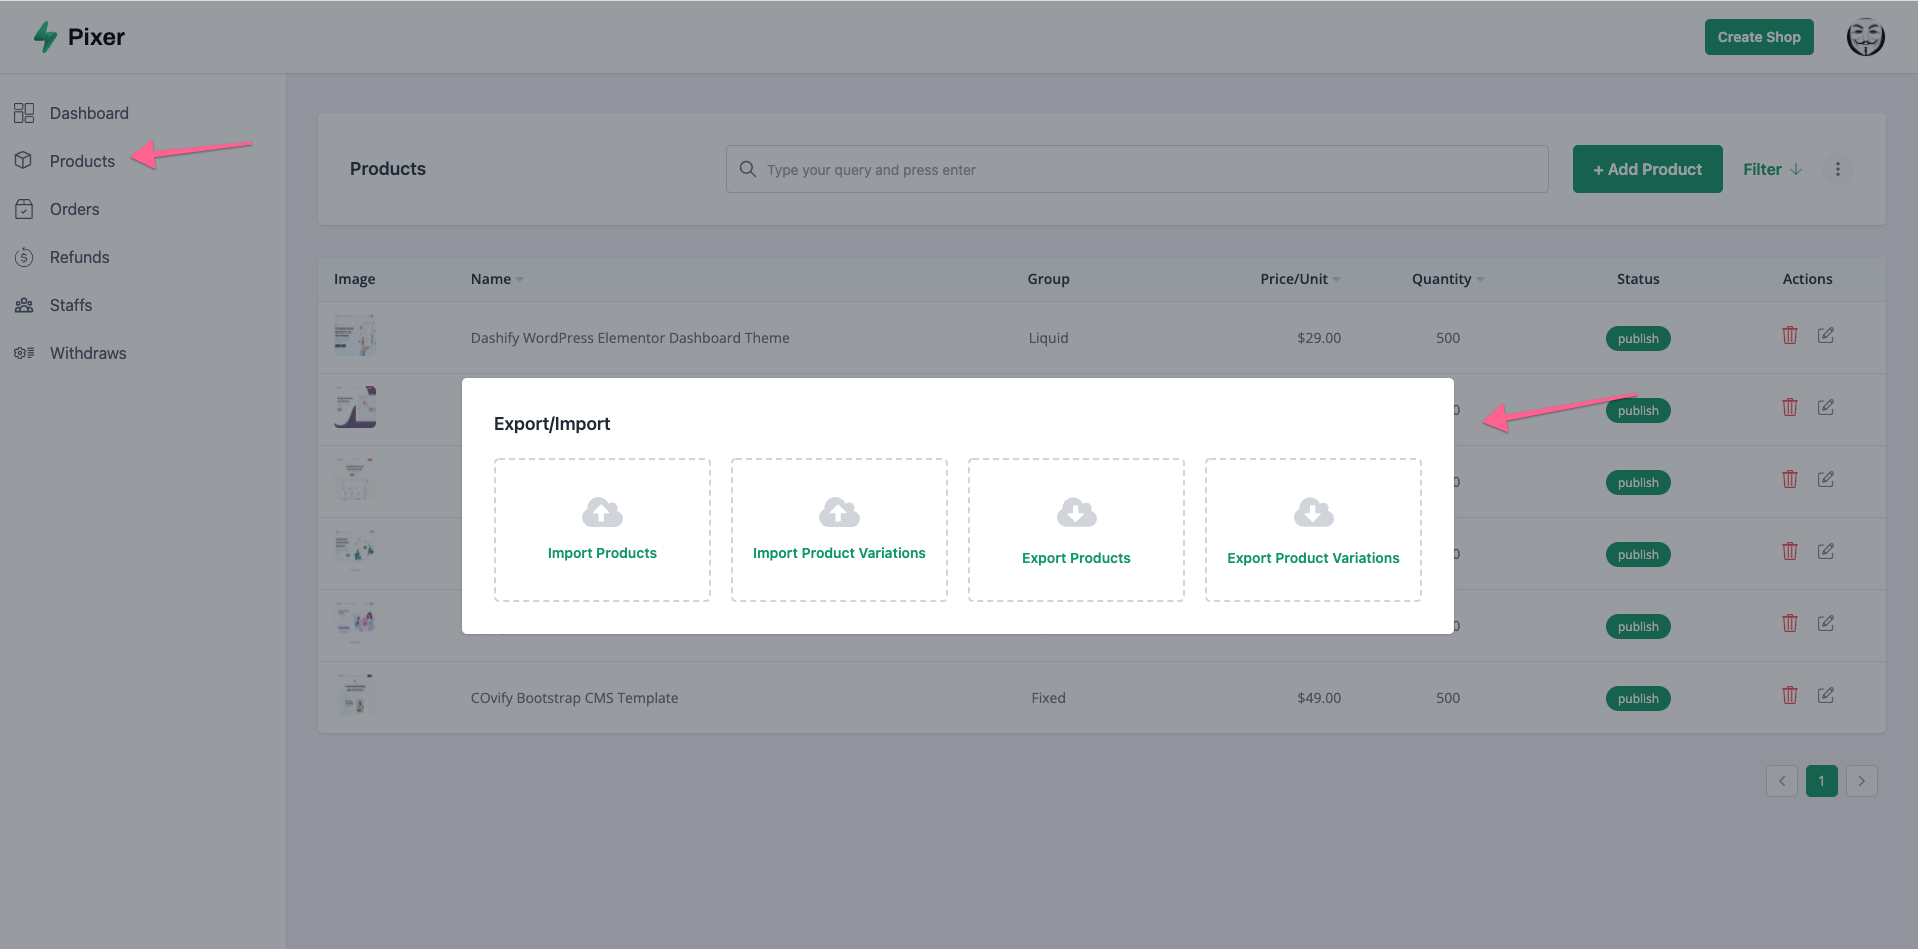This screenshot has height=949, width=1918.
Task: Delete the COvify Bootstrap CMS Template product
Action: (1790, 695)
